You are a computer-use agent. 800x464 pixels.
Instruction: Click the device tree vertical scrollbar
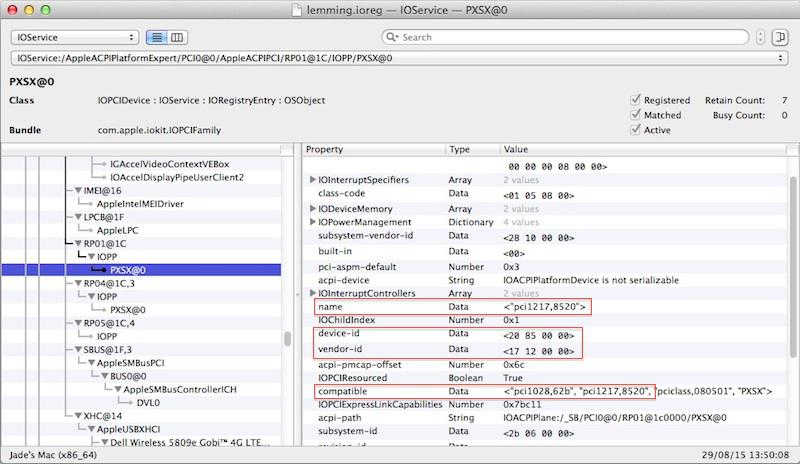click(287, 338)
